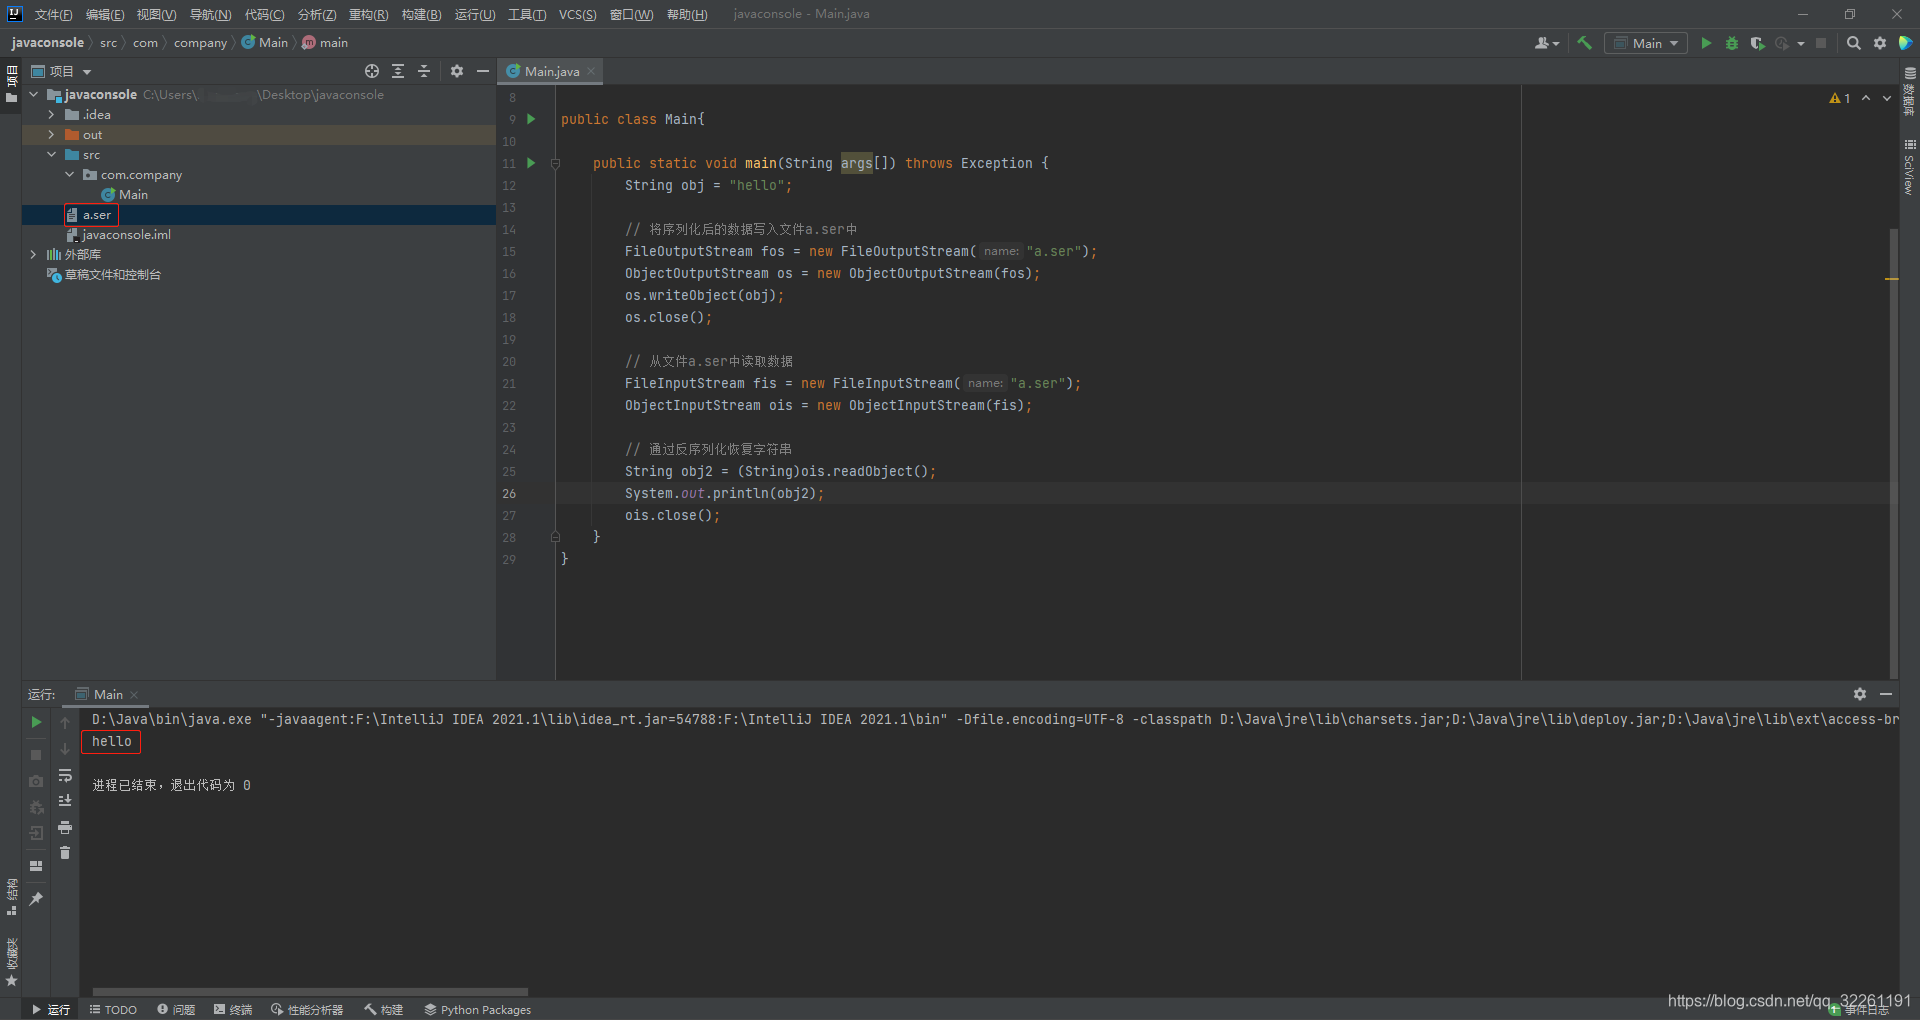Toggle scroll to end in console
The image size is (1920, 1020).
tap(65, 801)
